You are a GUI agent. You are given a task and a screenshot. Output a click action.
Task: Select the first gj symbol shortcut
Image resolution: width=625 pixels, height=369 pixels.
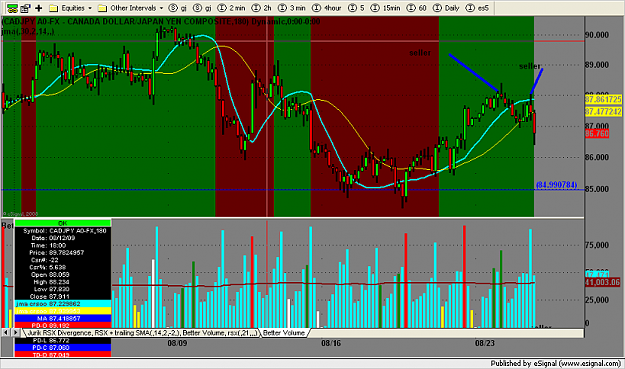[x=178, y=8]
